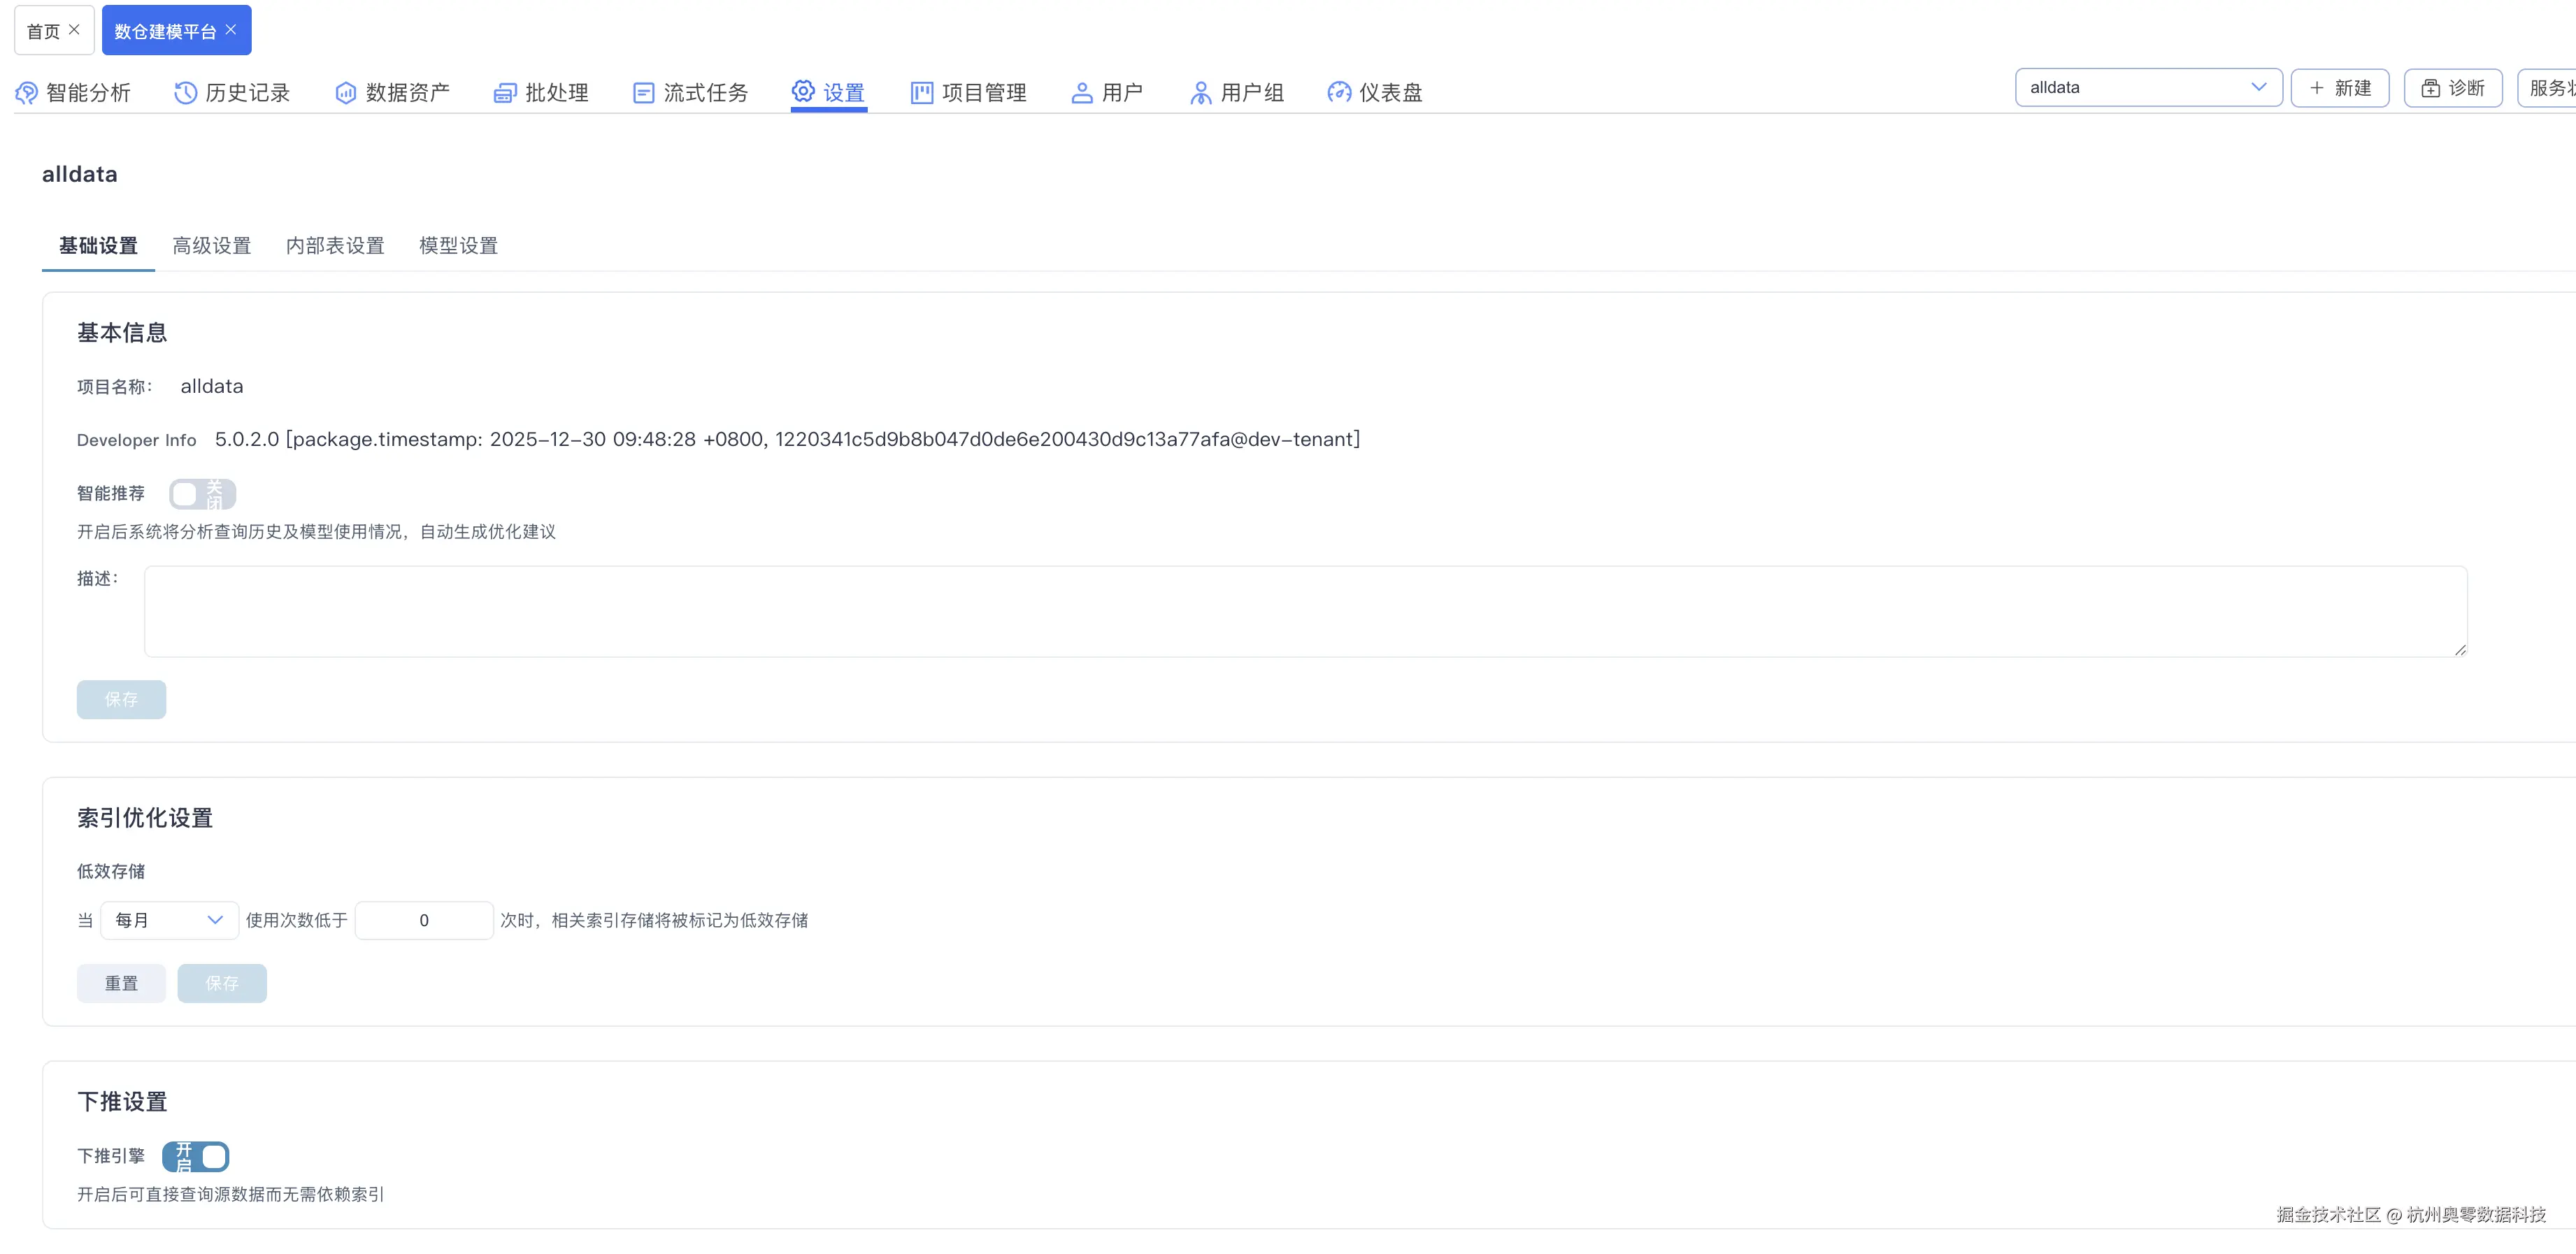2576x1254 pixels.
Task: Open the 历史记录 page
Action: pyautogui.click(x=232, y=92)
